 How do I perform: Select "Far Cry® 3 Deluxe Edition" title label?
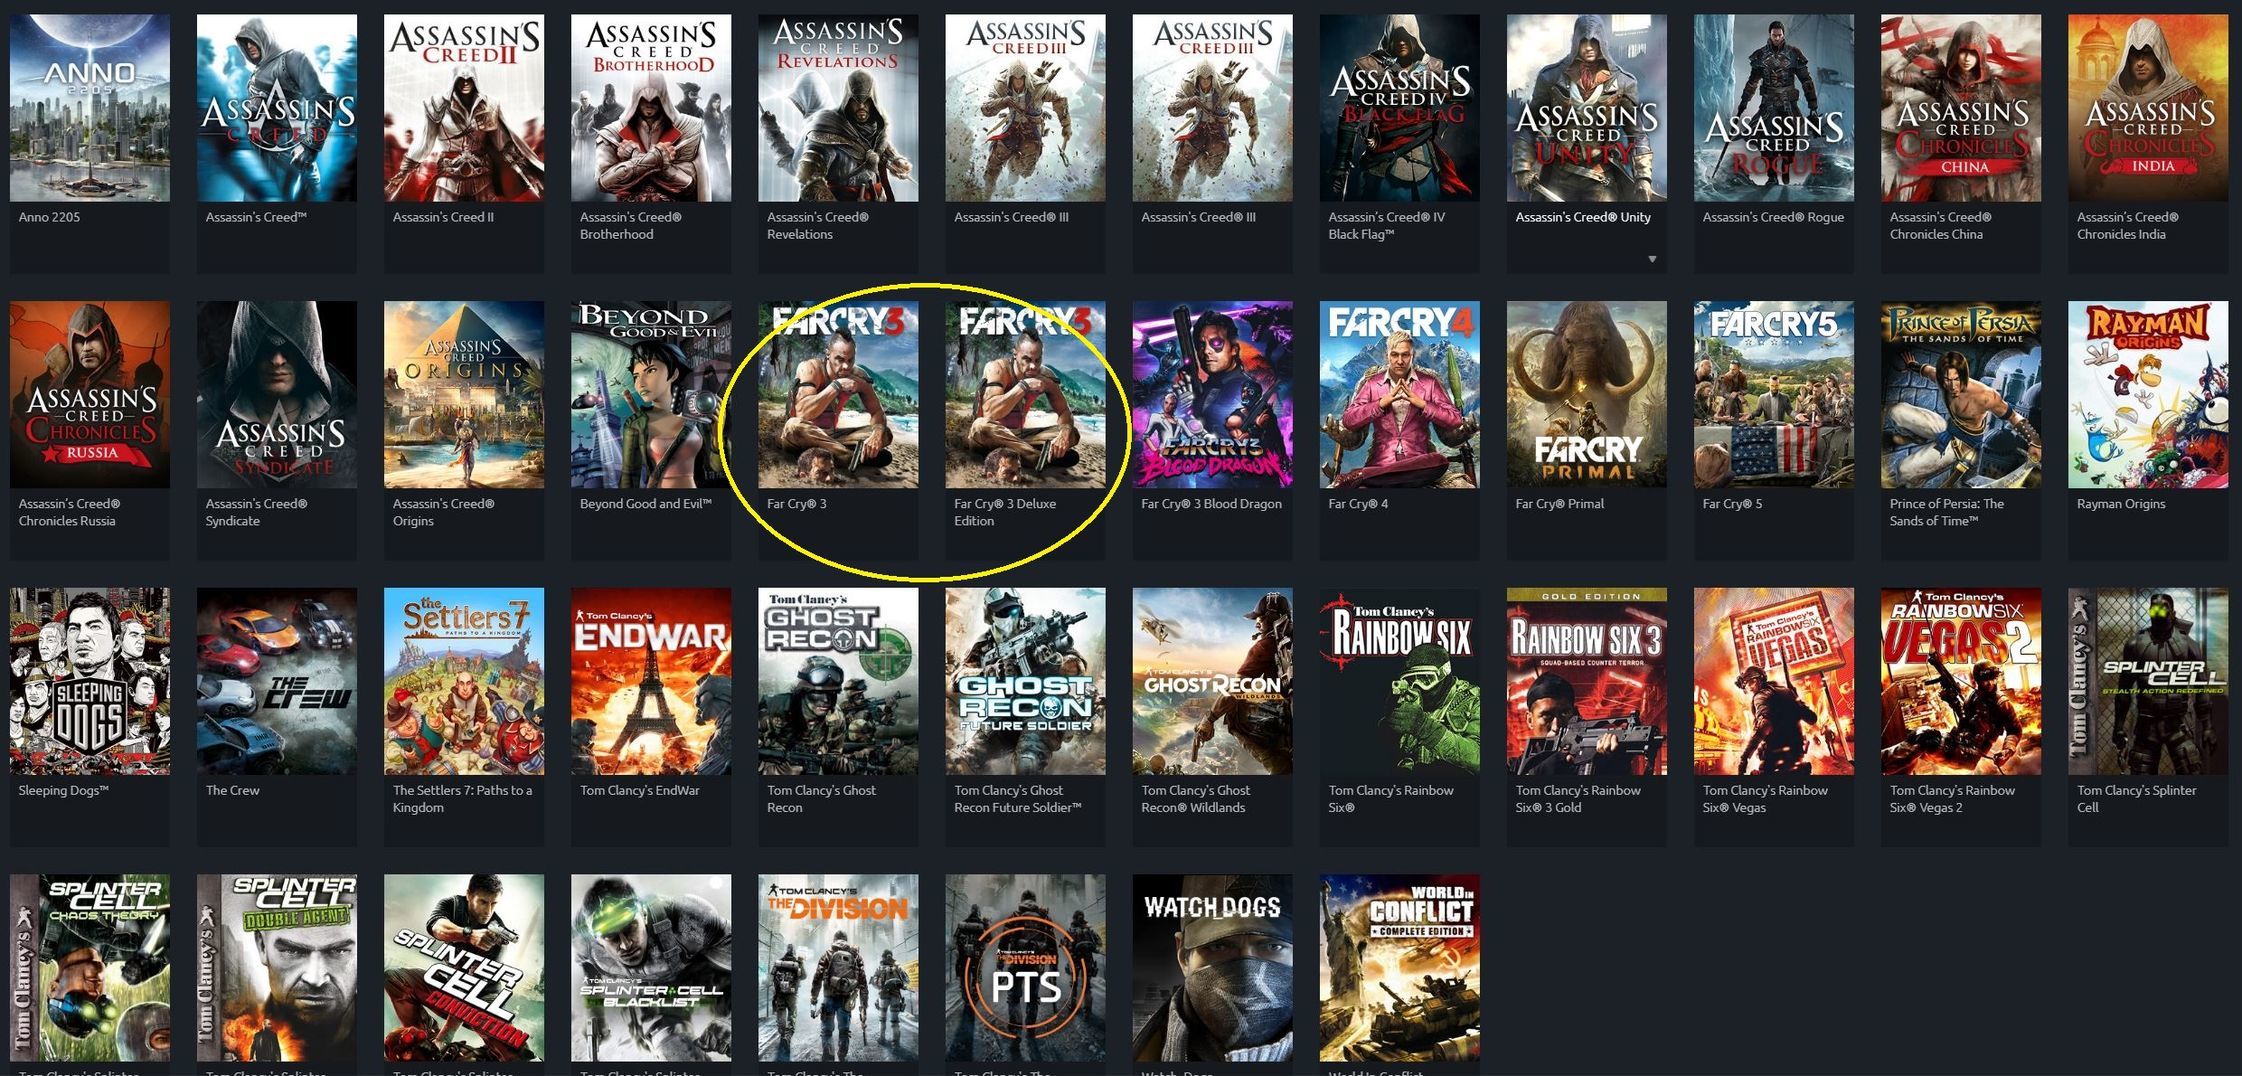tap(1005, 512)
